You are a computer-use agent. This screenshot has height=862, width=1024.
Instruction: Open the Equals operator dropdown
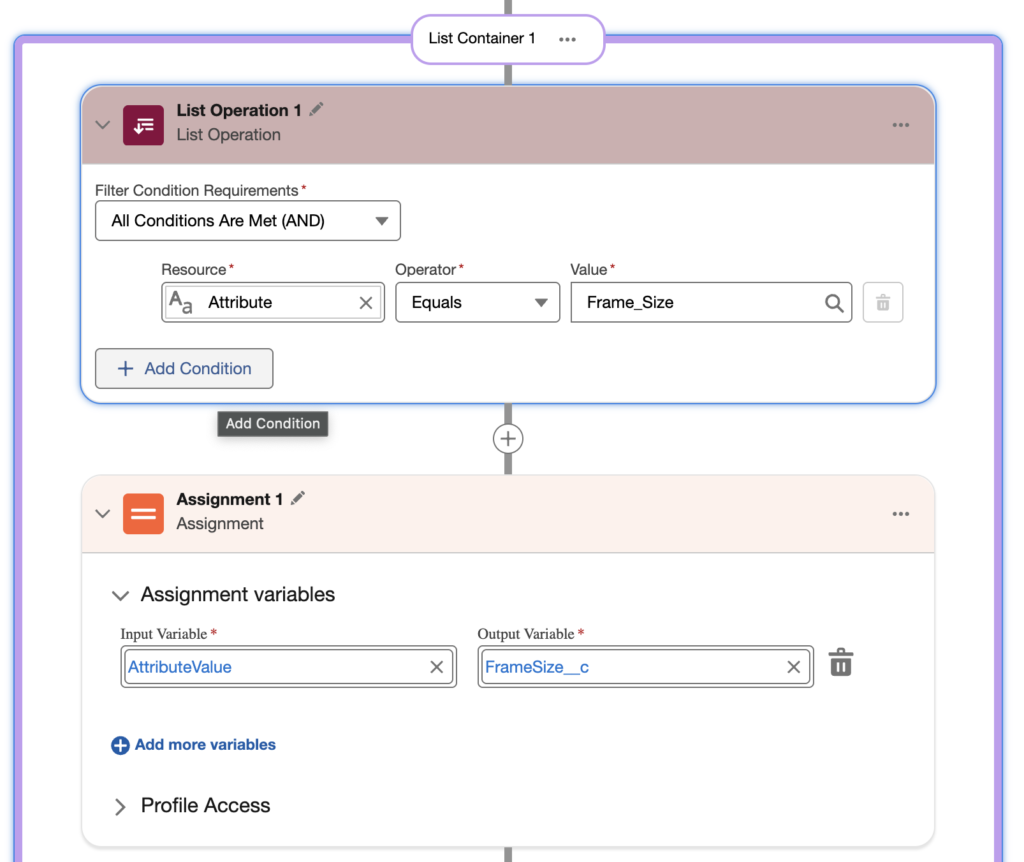click(x=477, y=302)
